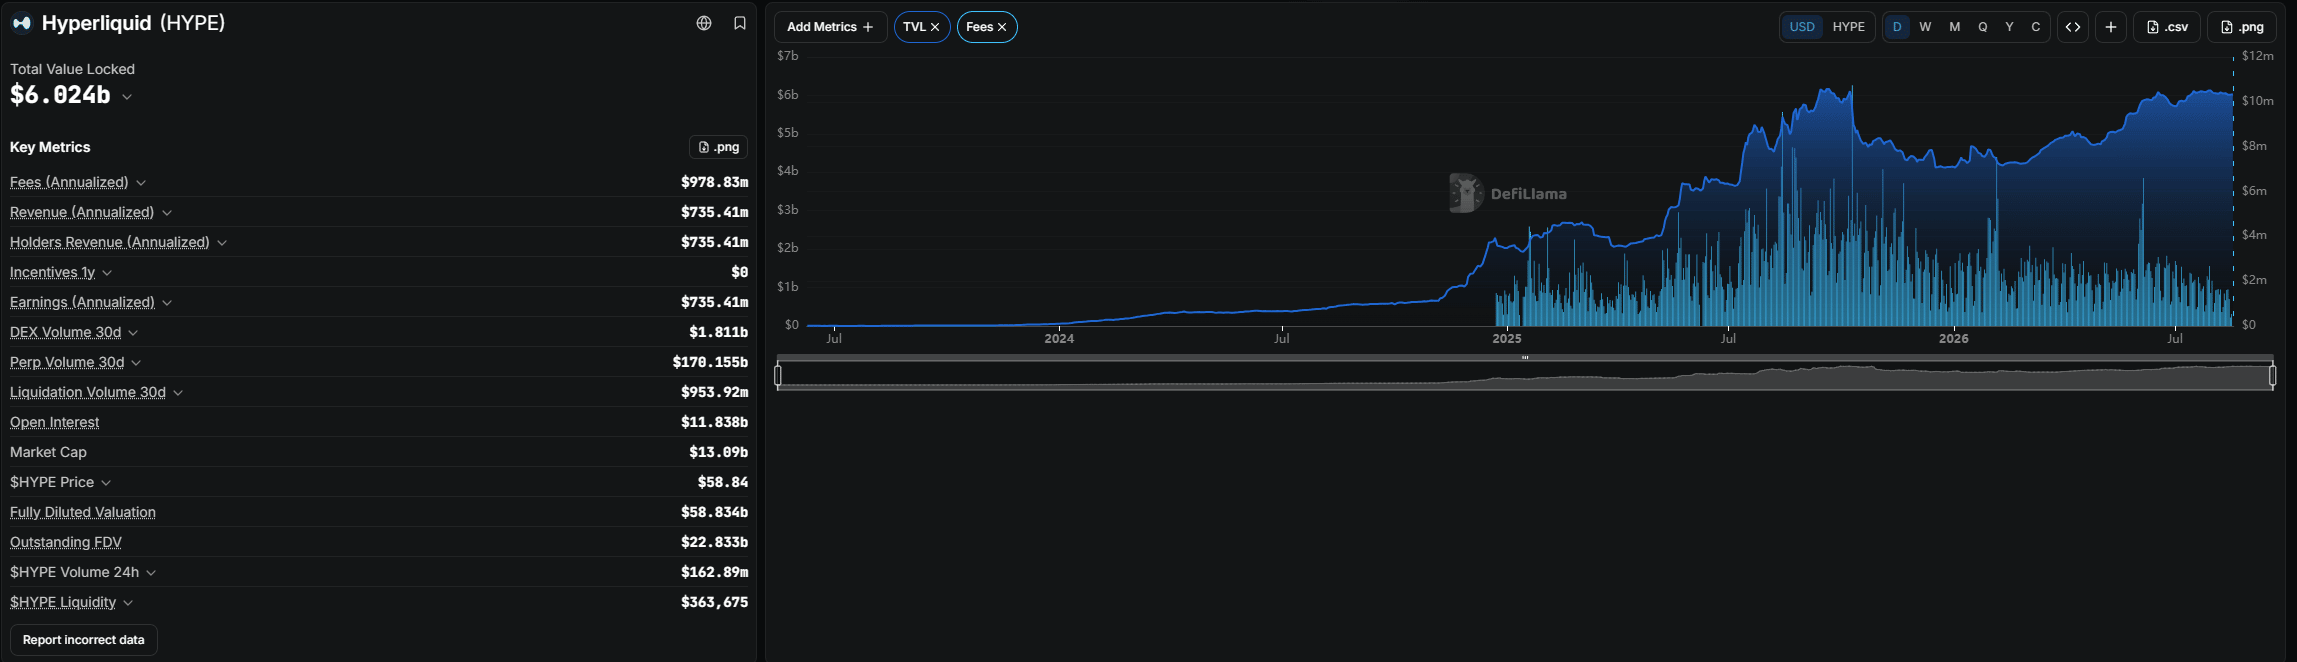Remove the Fees metric chip
Screen dimensions: 2297x662
click(1002, 27)
